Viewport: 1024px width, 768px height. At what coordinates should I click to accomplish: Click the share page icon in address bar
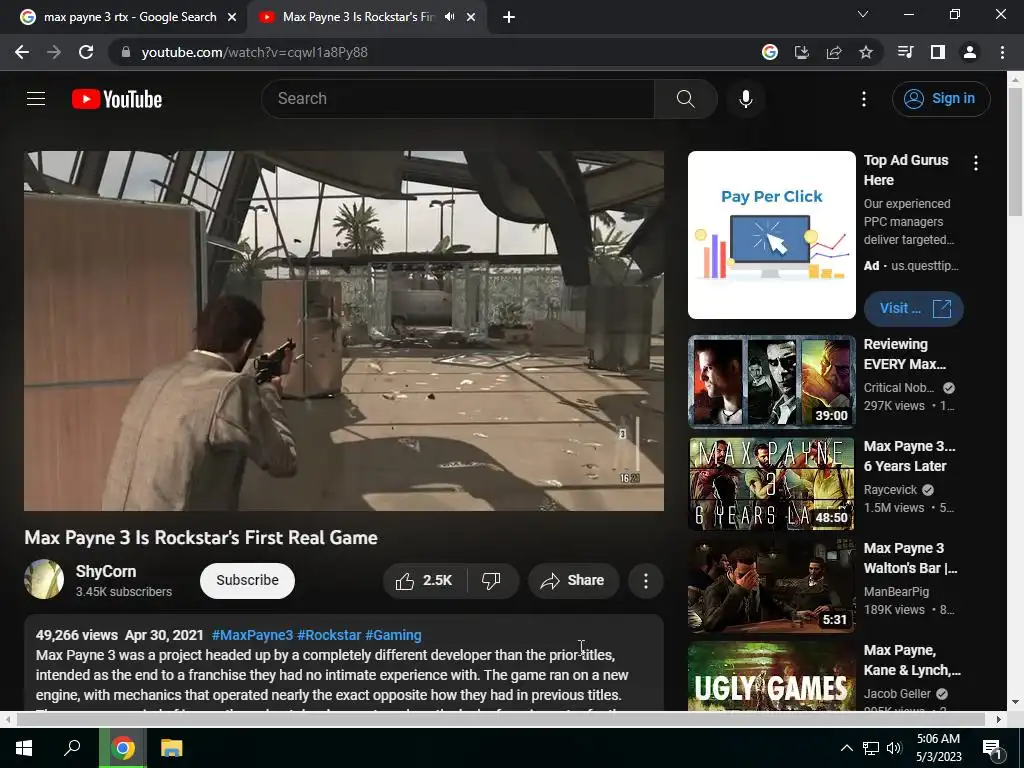coord(834,52)
